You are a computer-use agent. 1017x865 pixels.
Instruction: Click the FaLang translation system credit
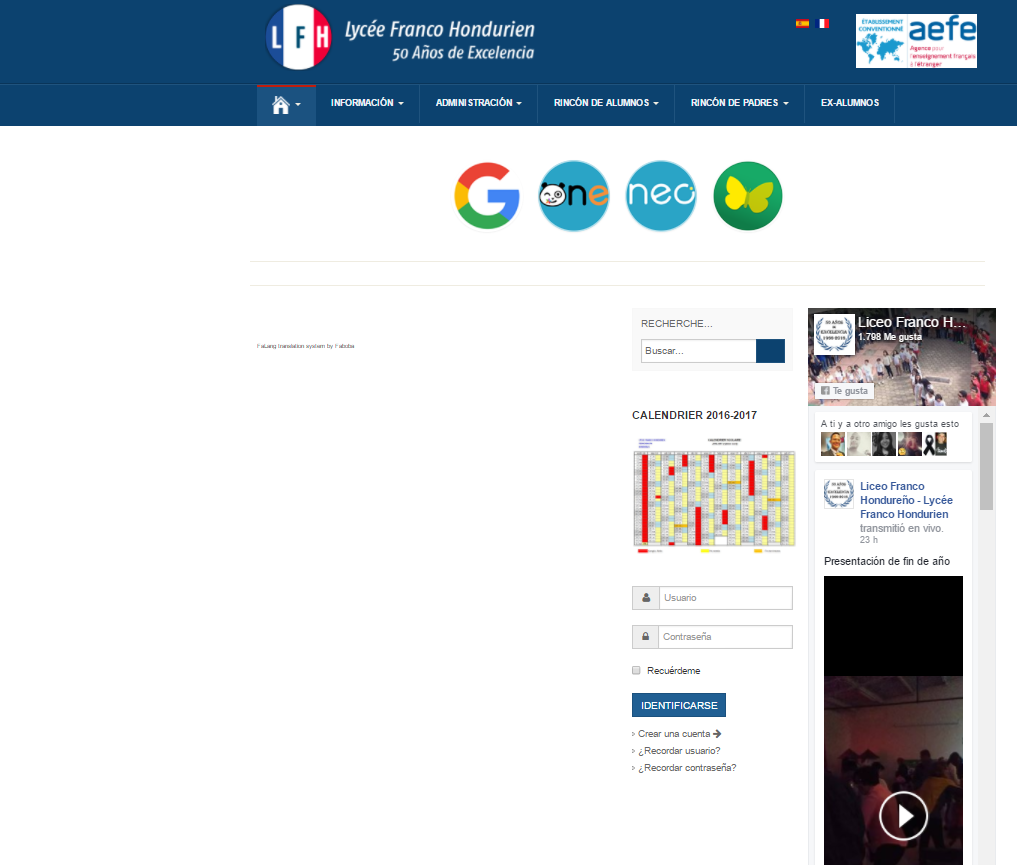tap(305, 346)
